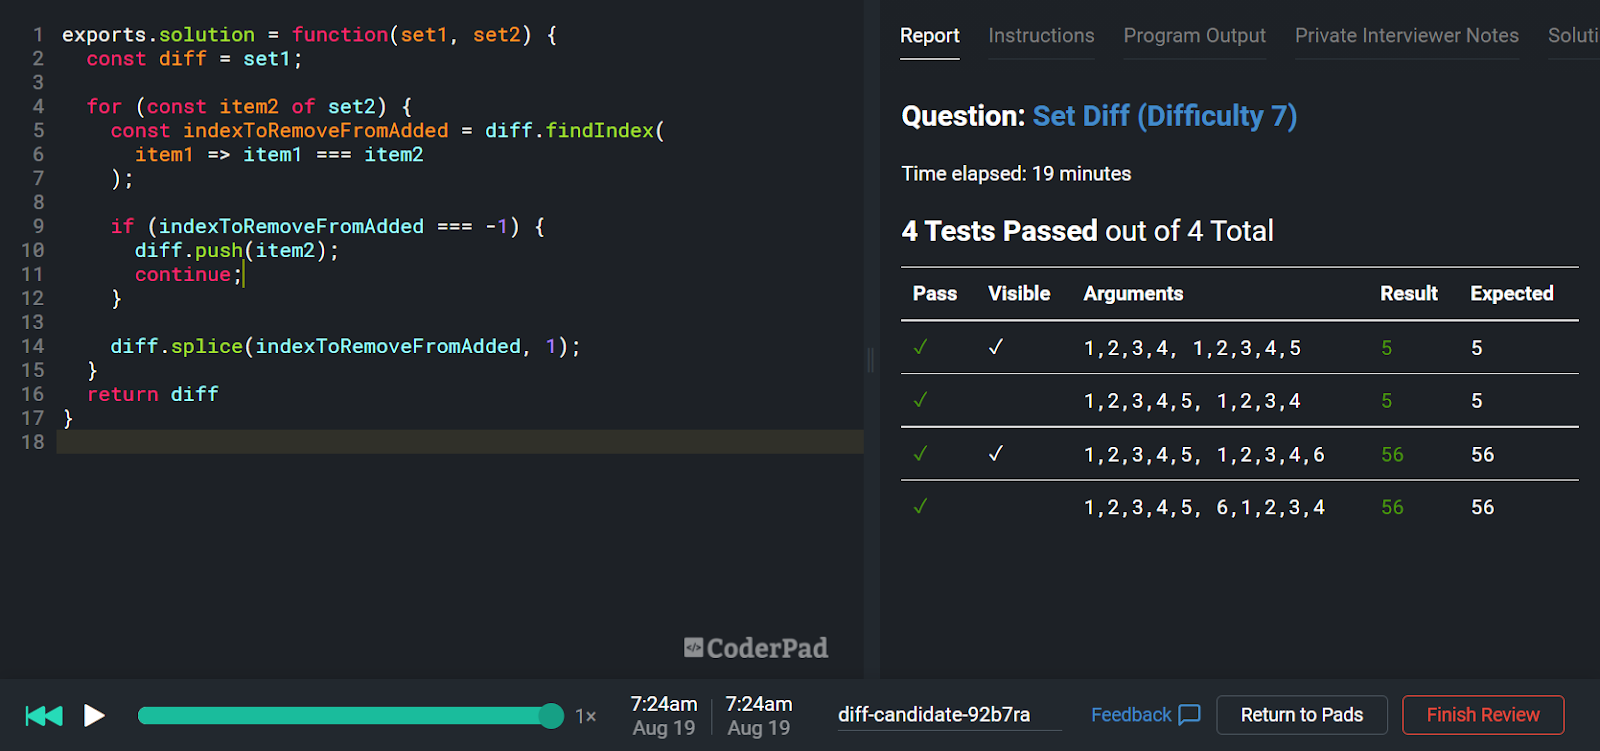
Task: Click arguments '1,2,3,4,5, 1,2,3,4' cell
Action: pos(1192,401)
